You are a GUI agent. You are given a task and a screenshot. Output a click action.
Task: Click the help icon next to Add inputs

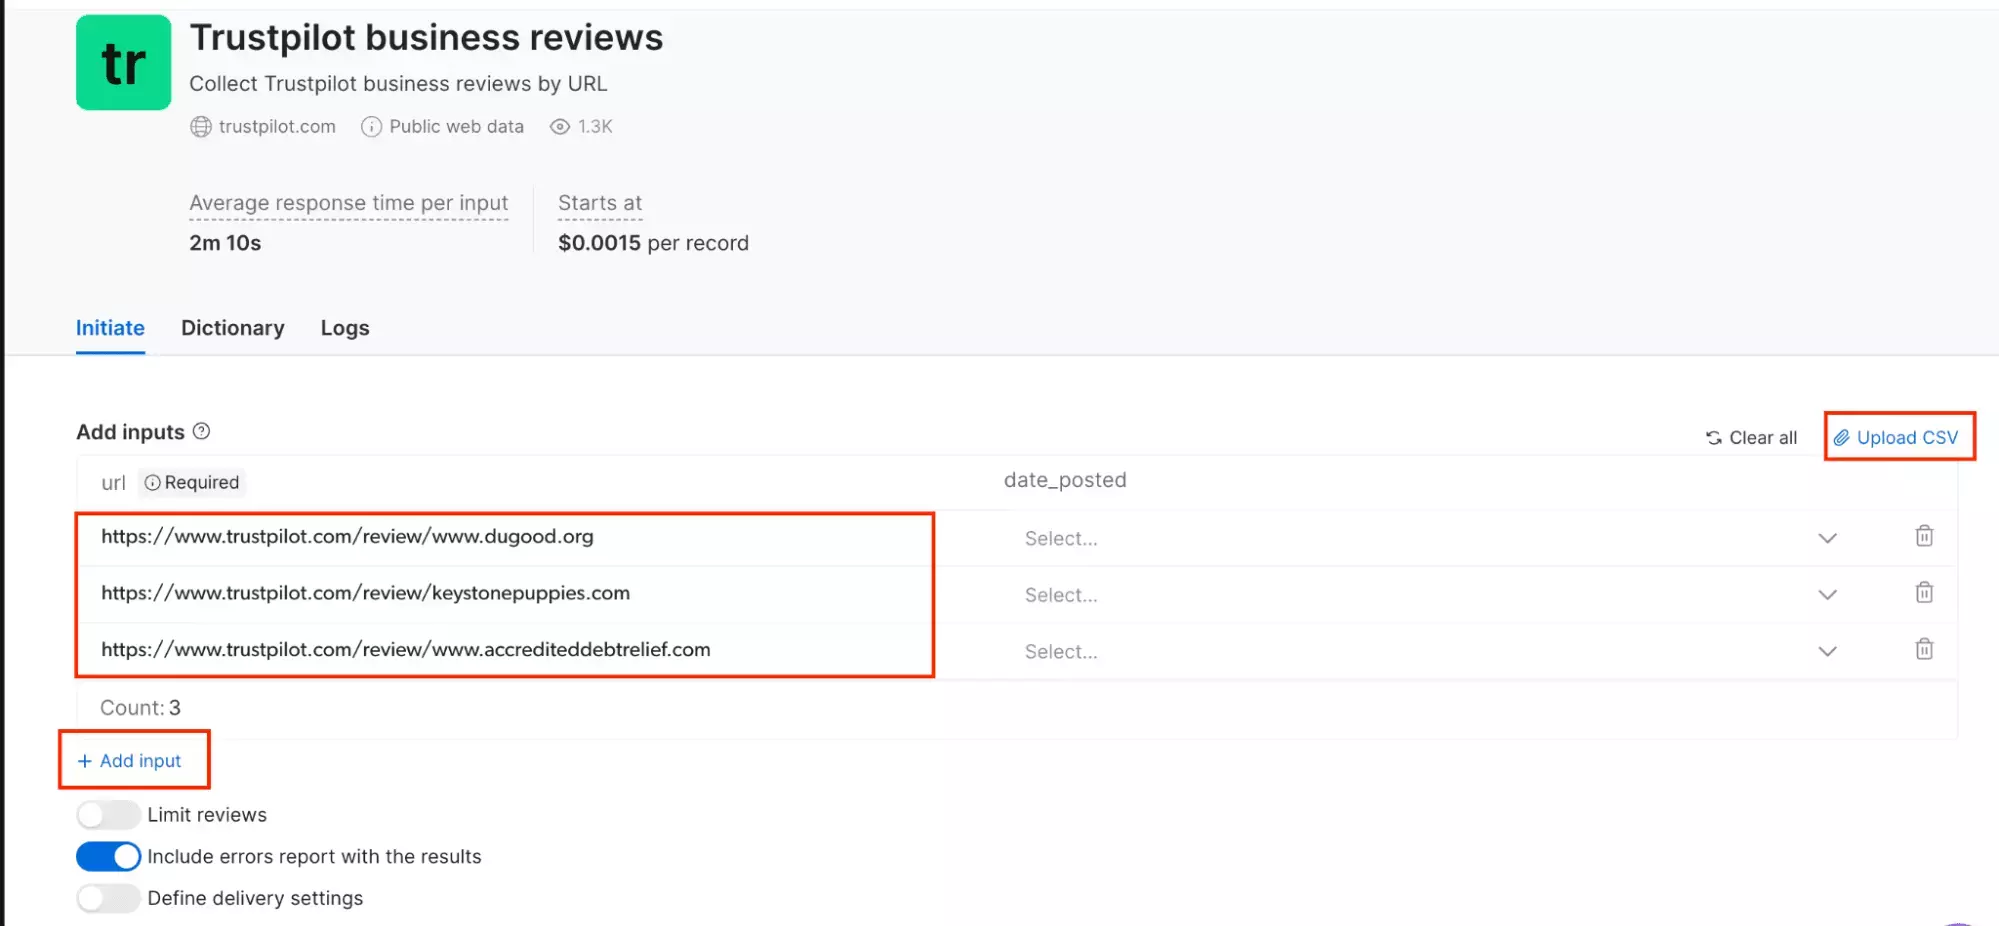click(x=202, y=431)
